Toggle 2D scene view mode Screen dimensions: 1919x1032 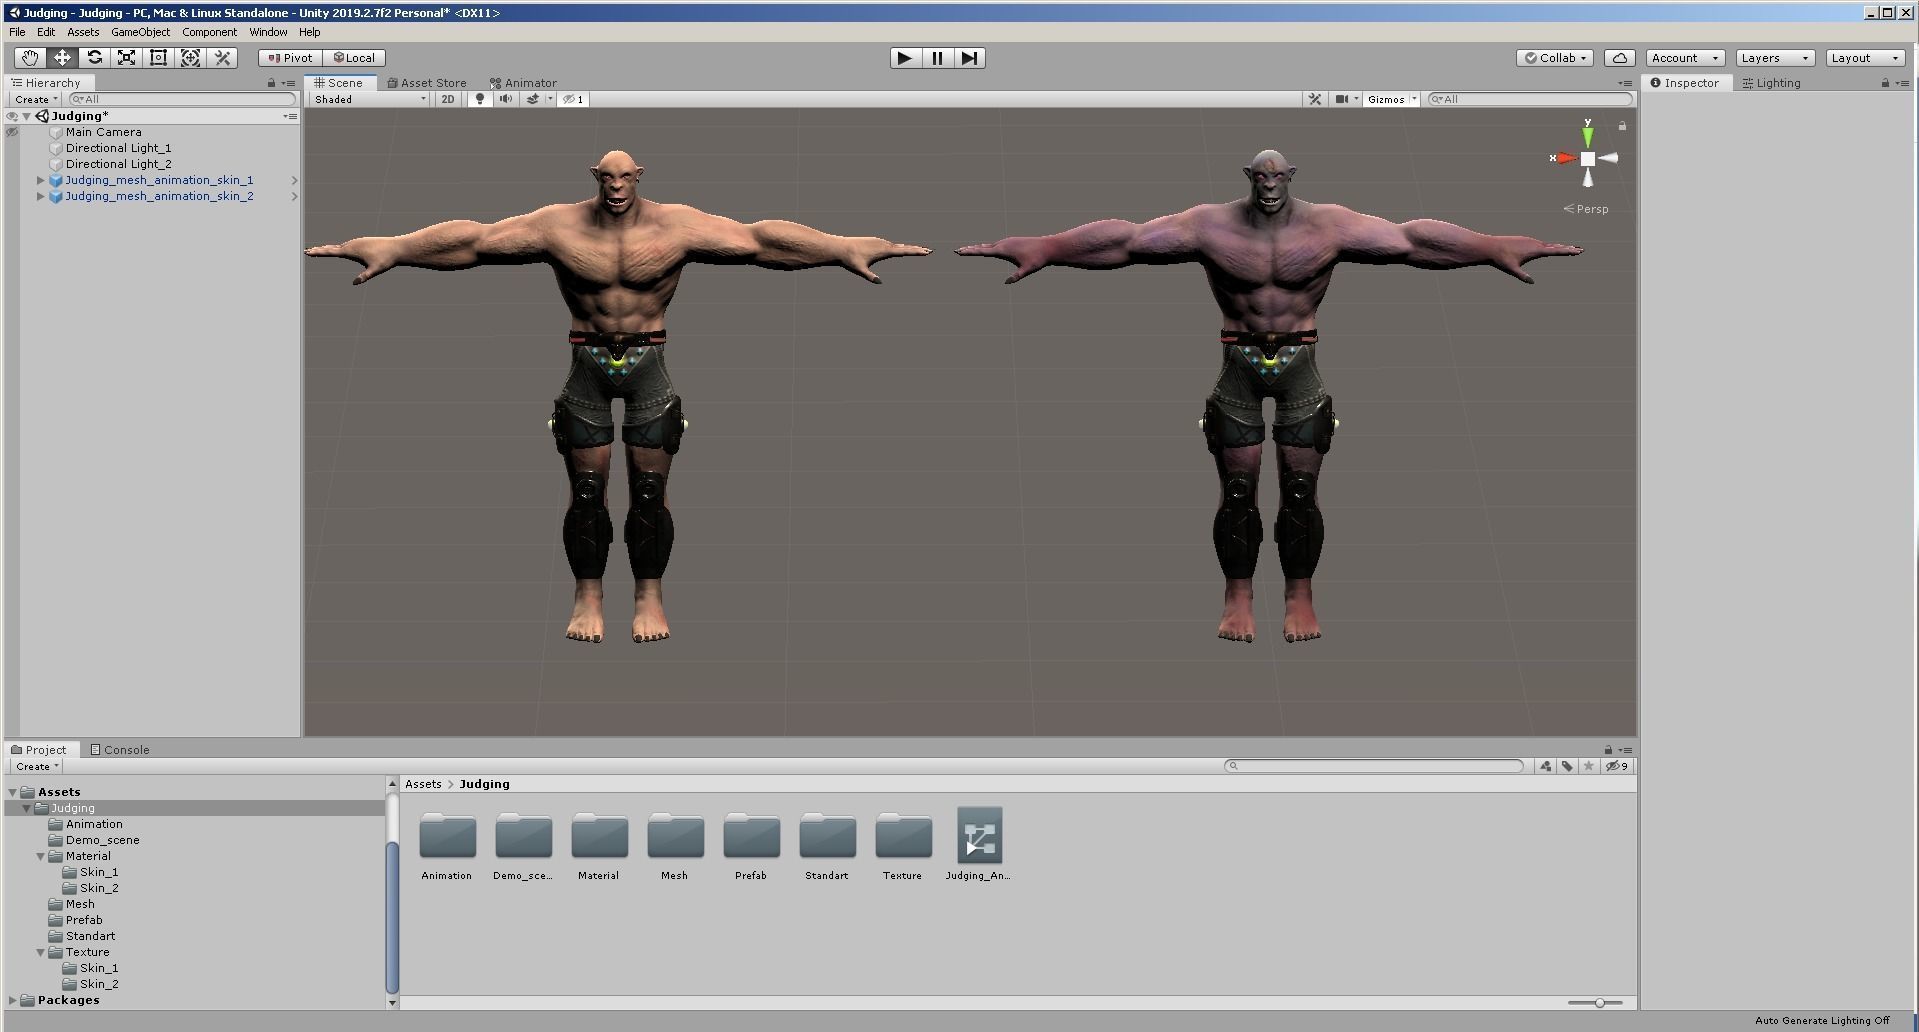[x=448, y=99]
